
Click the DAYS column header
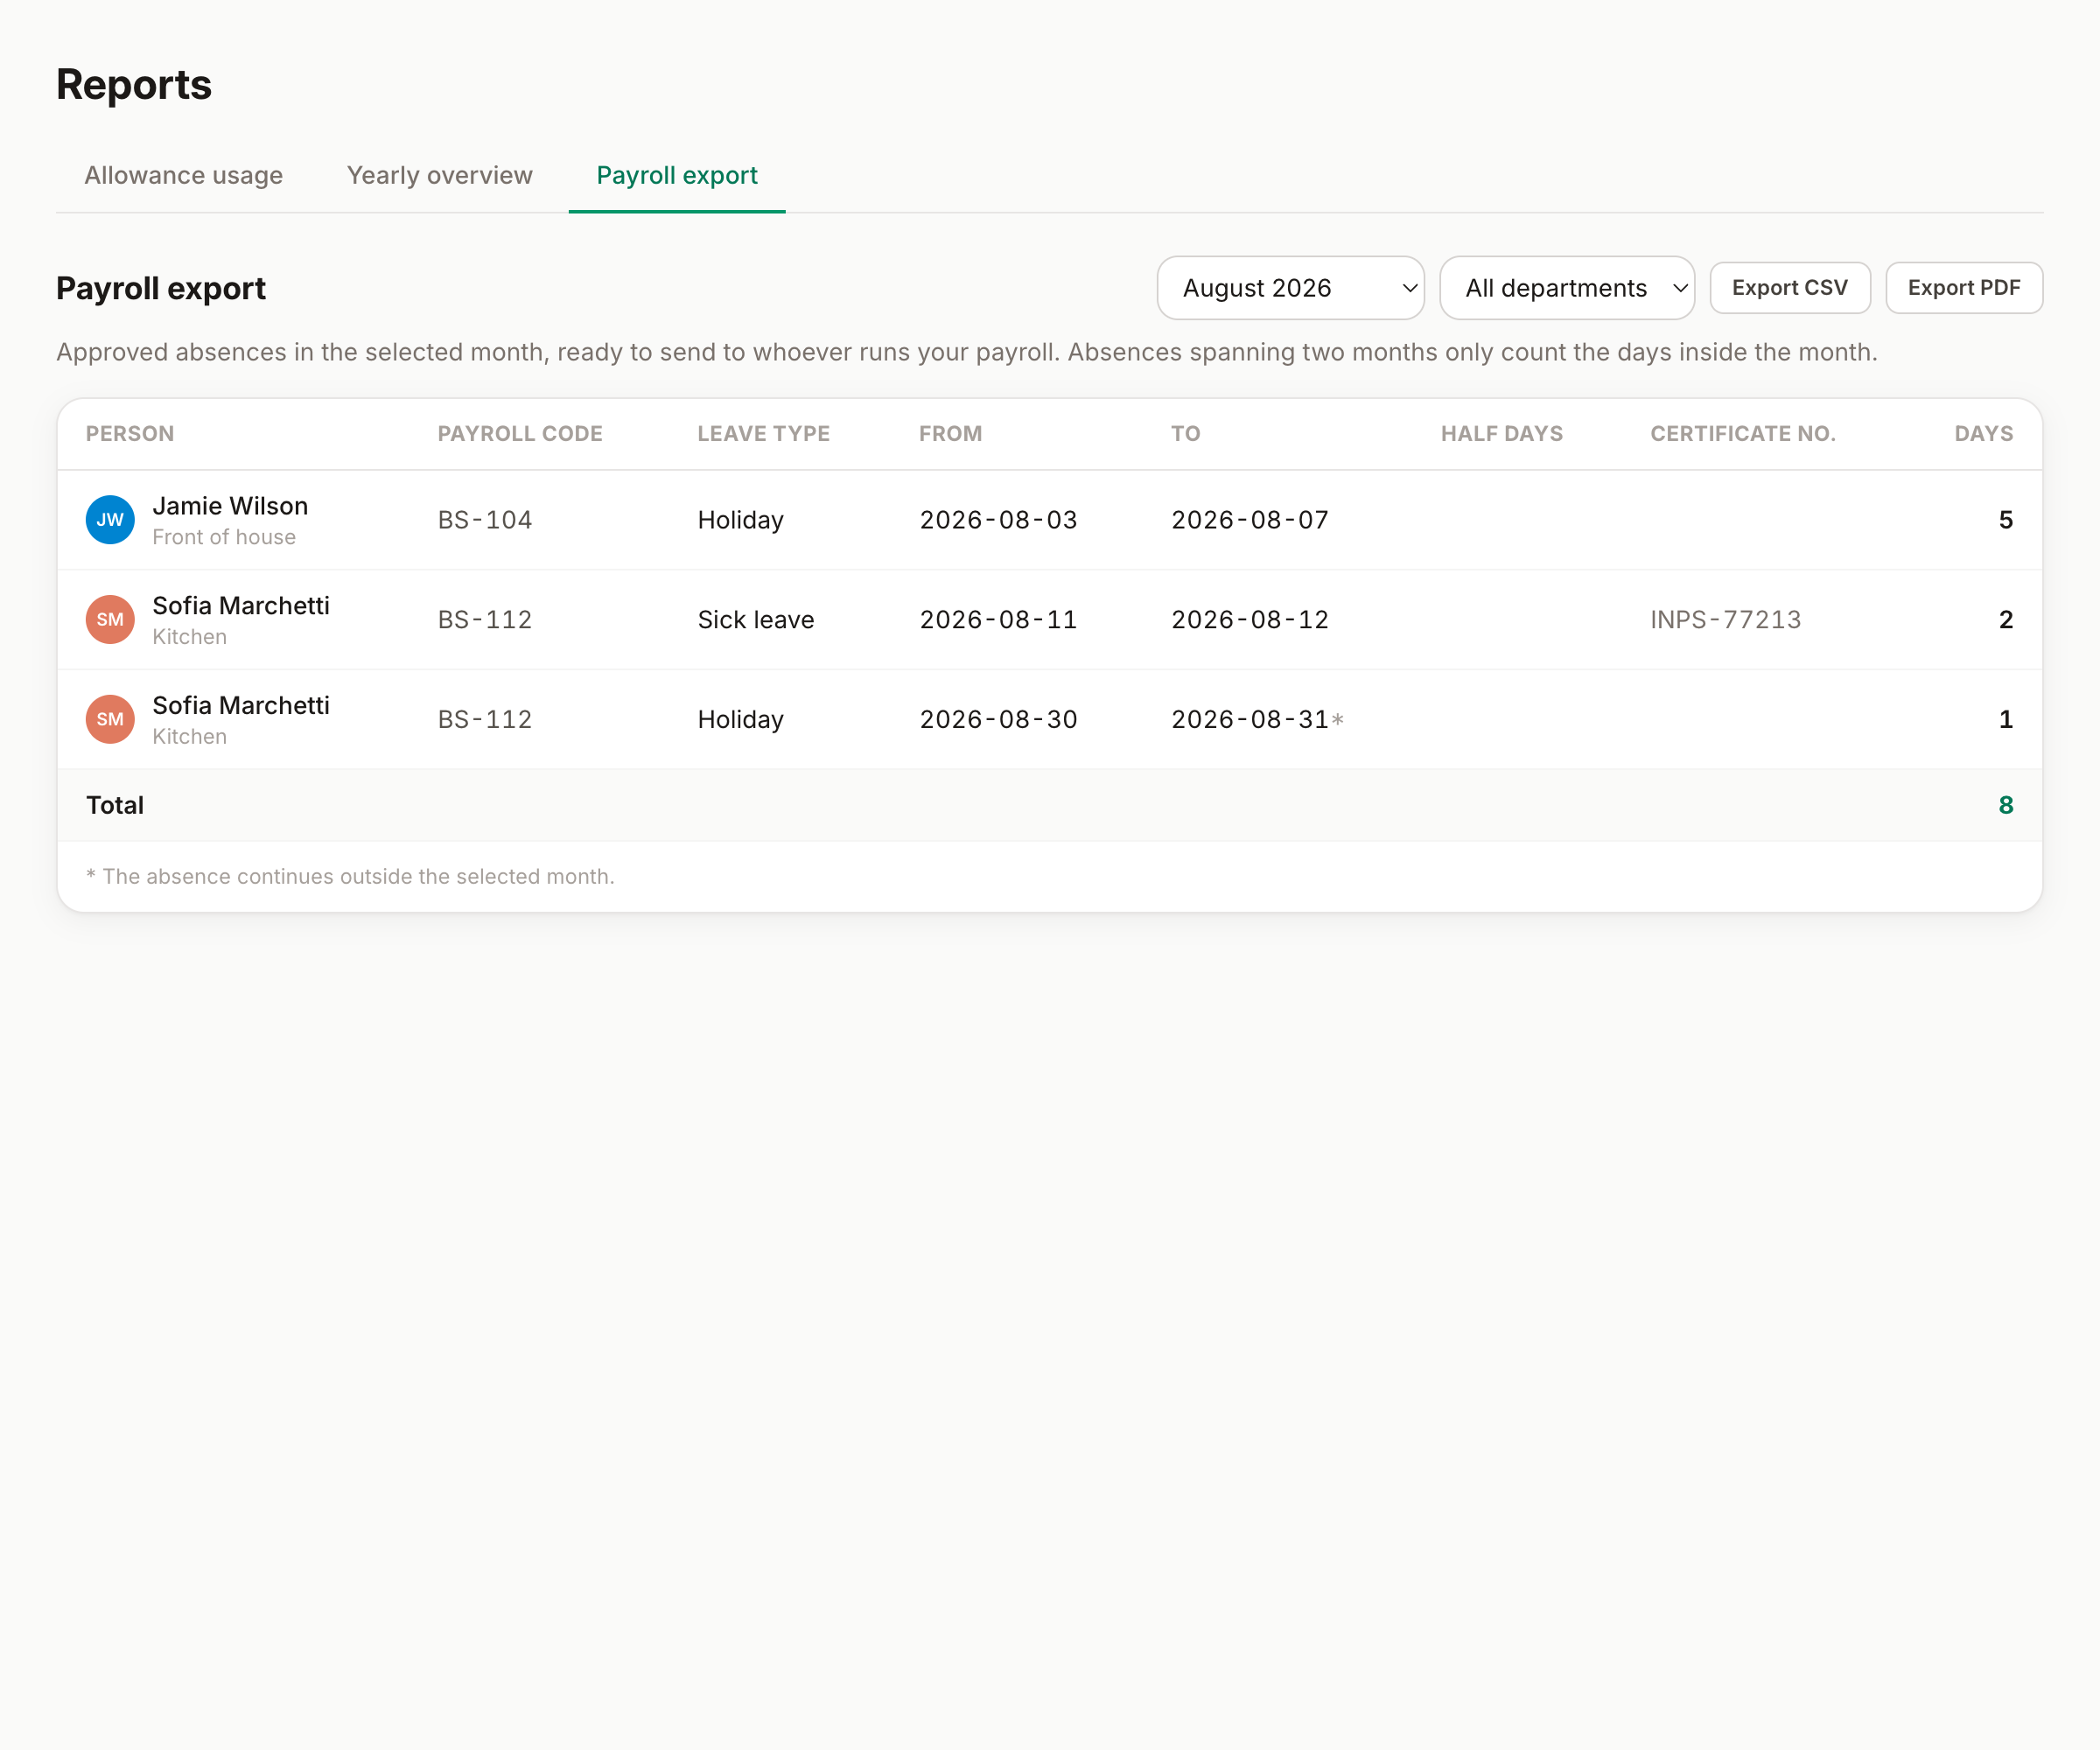[1984, 434]
